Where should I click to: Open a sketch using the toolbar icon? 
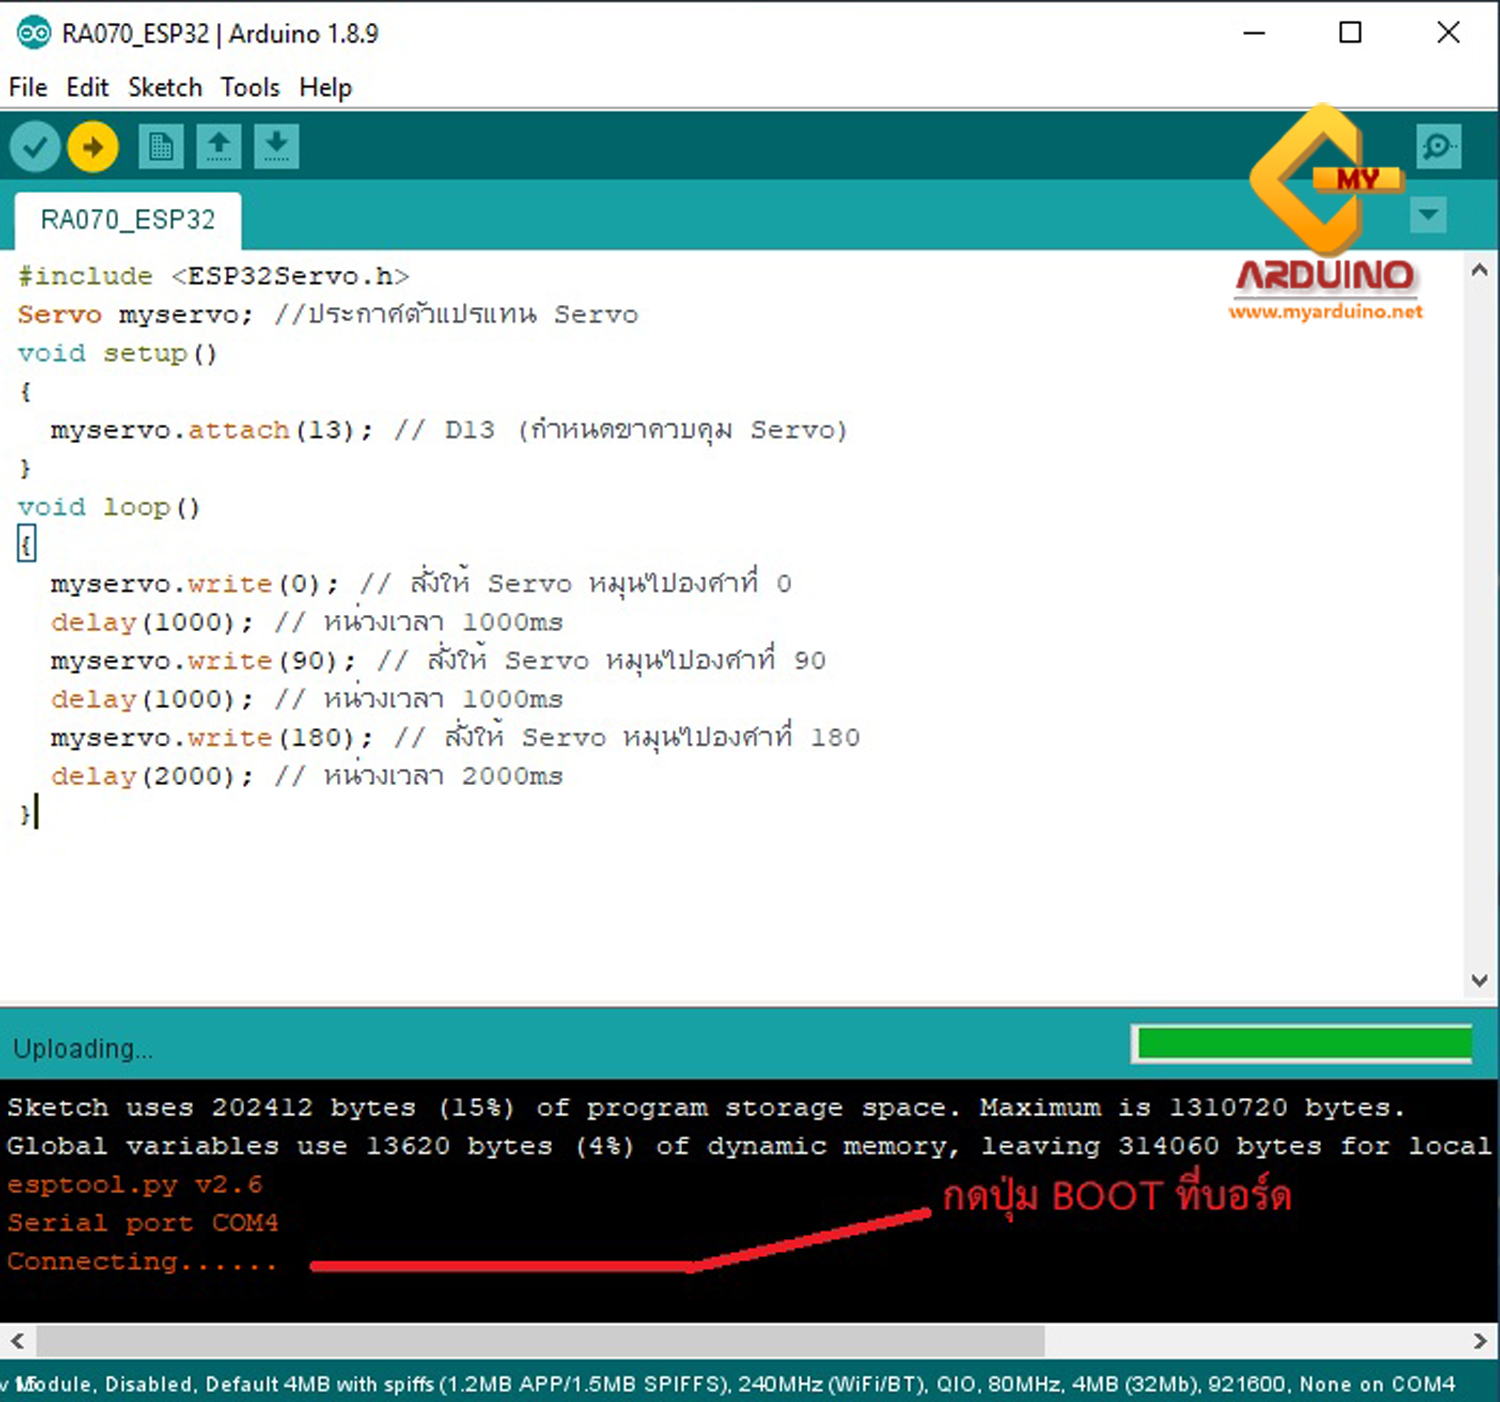[x=218, y=146]
